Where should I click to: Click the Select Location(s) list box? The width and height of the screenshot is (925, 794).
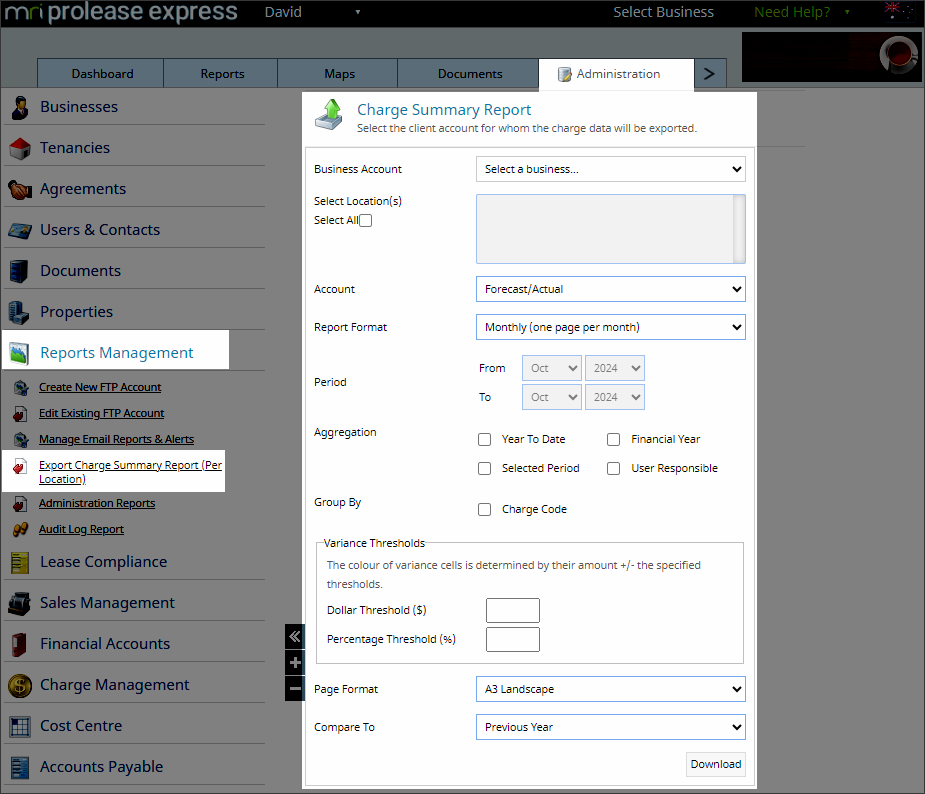tap(611, 229)
